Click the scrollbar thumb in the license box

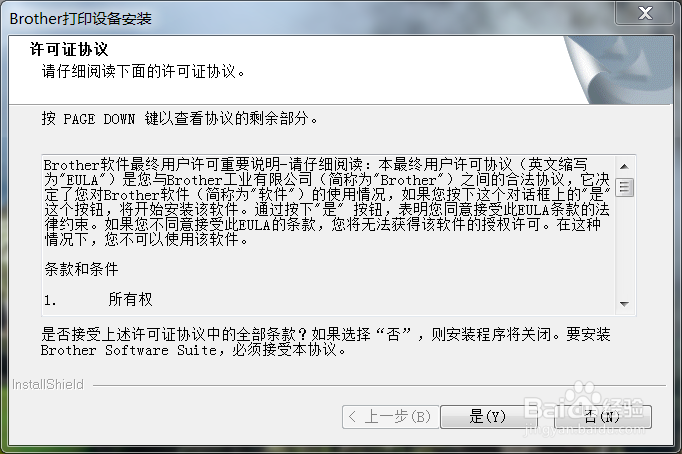625,187
